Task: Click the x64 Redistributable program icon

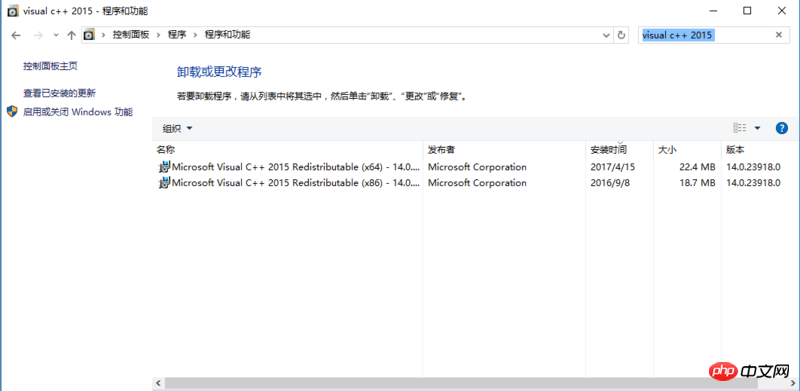Action: pyautogui.click(x=164, y=167)
